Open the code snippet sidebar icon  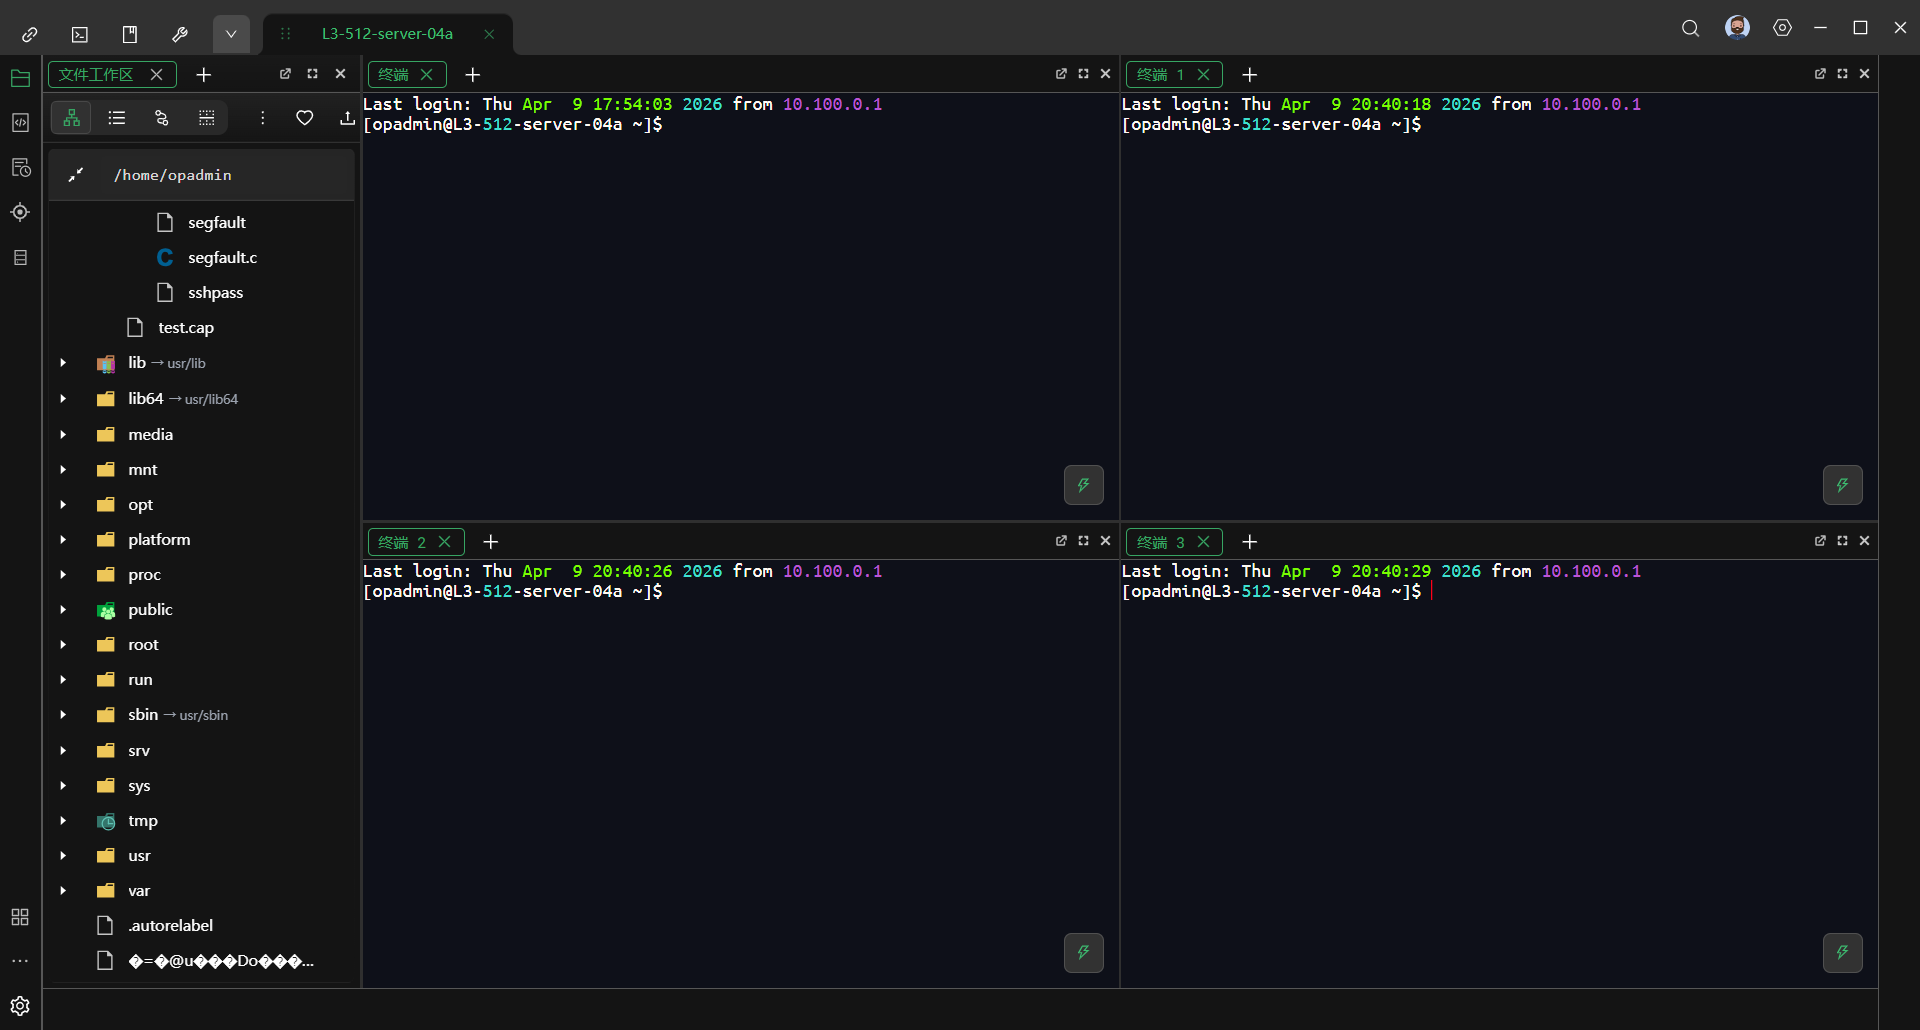coord(20,122)
